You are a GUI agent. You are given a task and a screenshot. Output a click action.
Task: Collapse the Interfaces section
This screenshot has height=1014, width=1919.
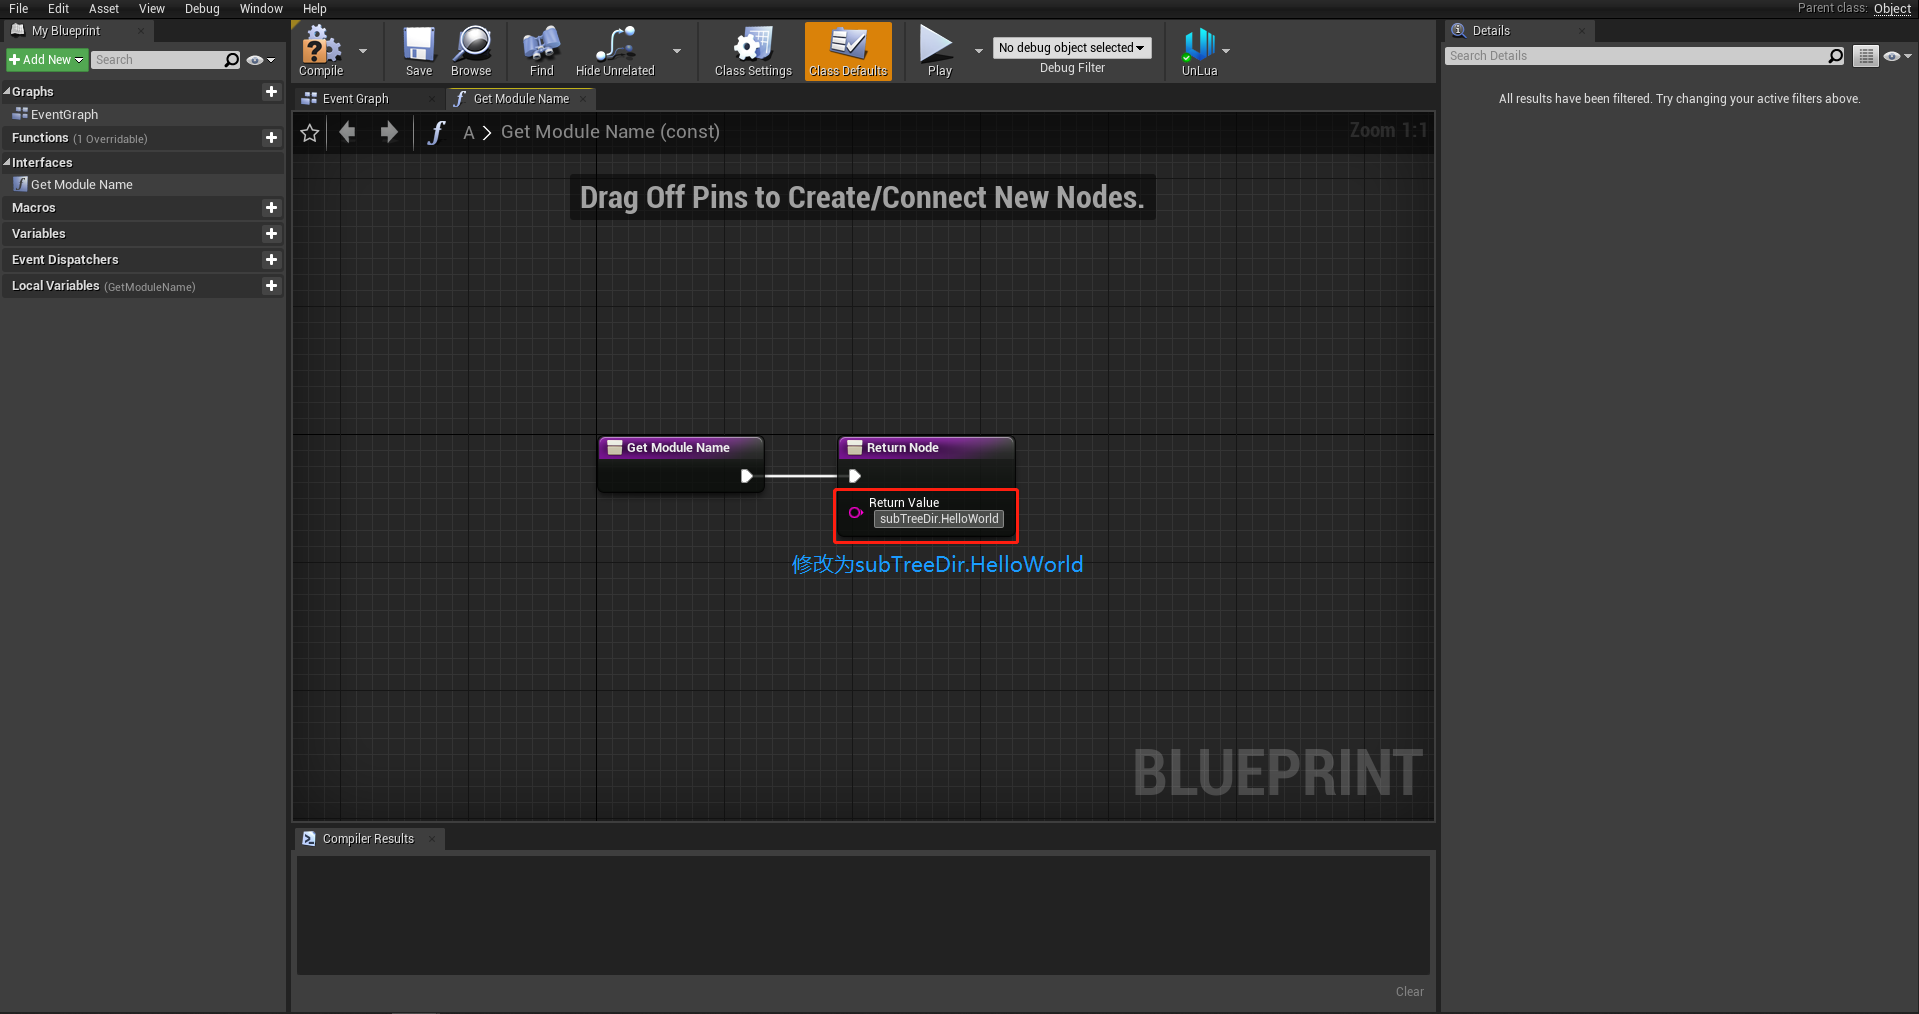point(7,162)
